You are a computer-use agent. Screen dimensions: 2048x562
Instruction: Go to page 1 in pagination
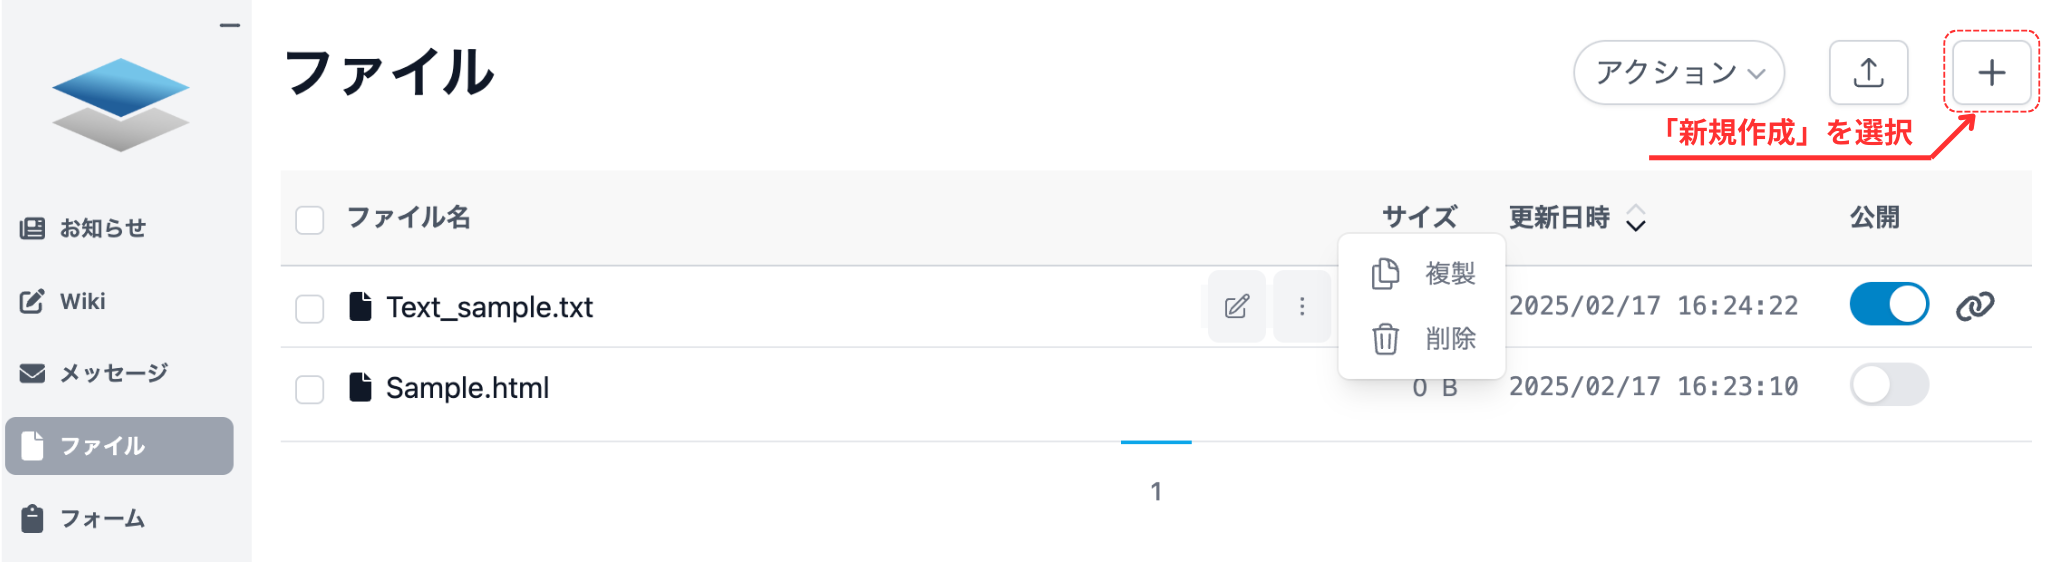pos(1156,491)
